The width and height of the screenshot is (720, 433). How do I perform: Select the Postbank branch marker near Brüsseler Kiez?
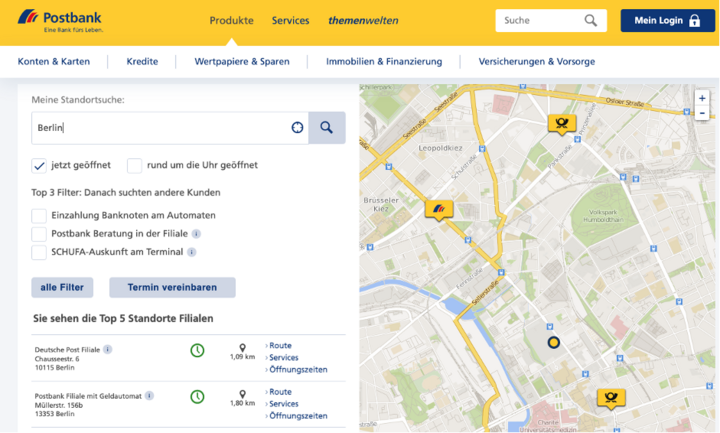pos(439,210)
